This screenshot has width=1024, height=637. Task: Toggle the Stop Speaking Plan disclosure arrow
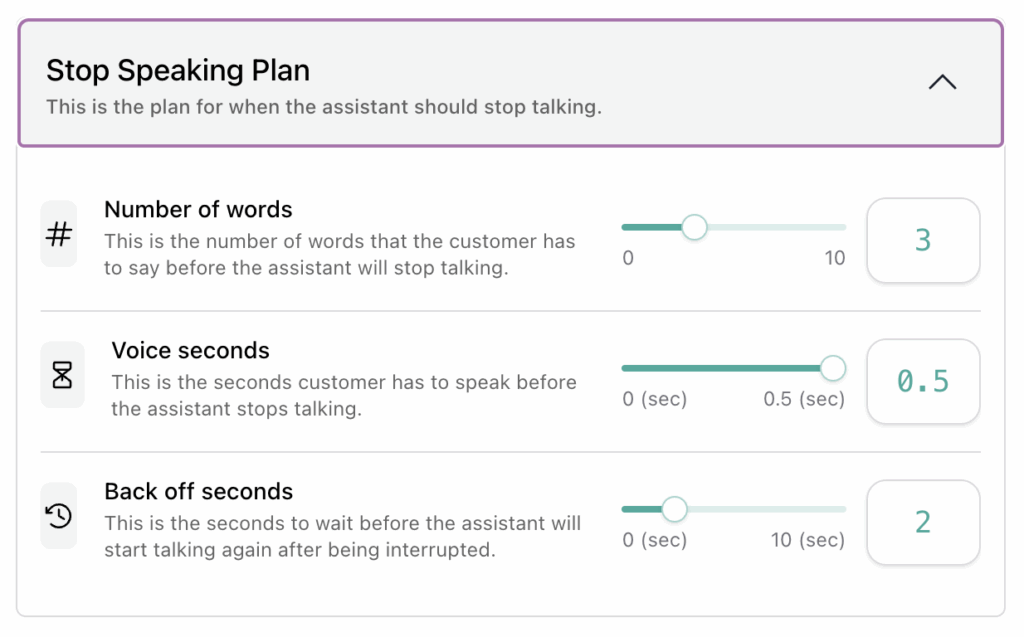pos(941,82)
